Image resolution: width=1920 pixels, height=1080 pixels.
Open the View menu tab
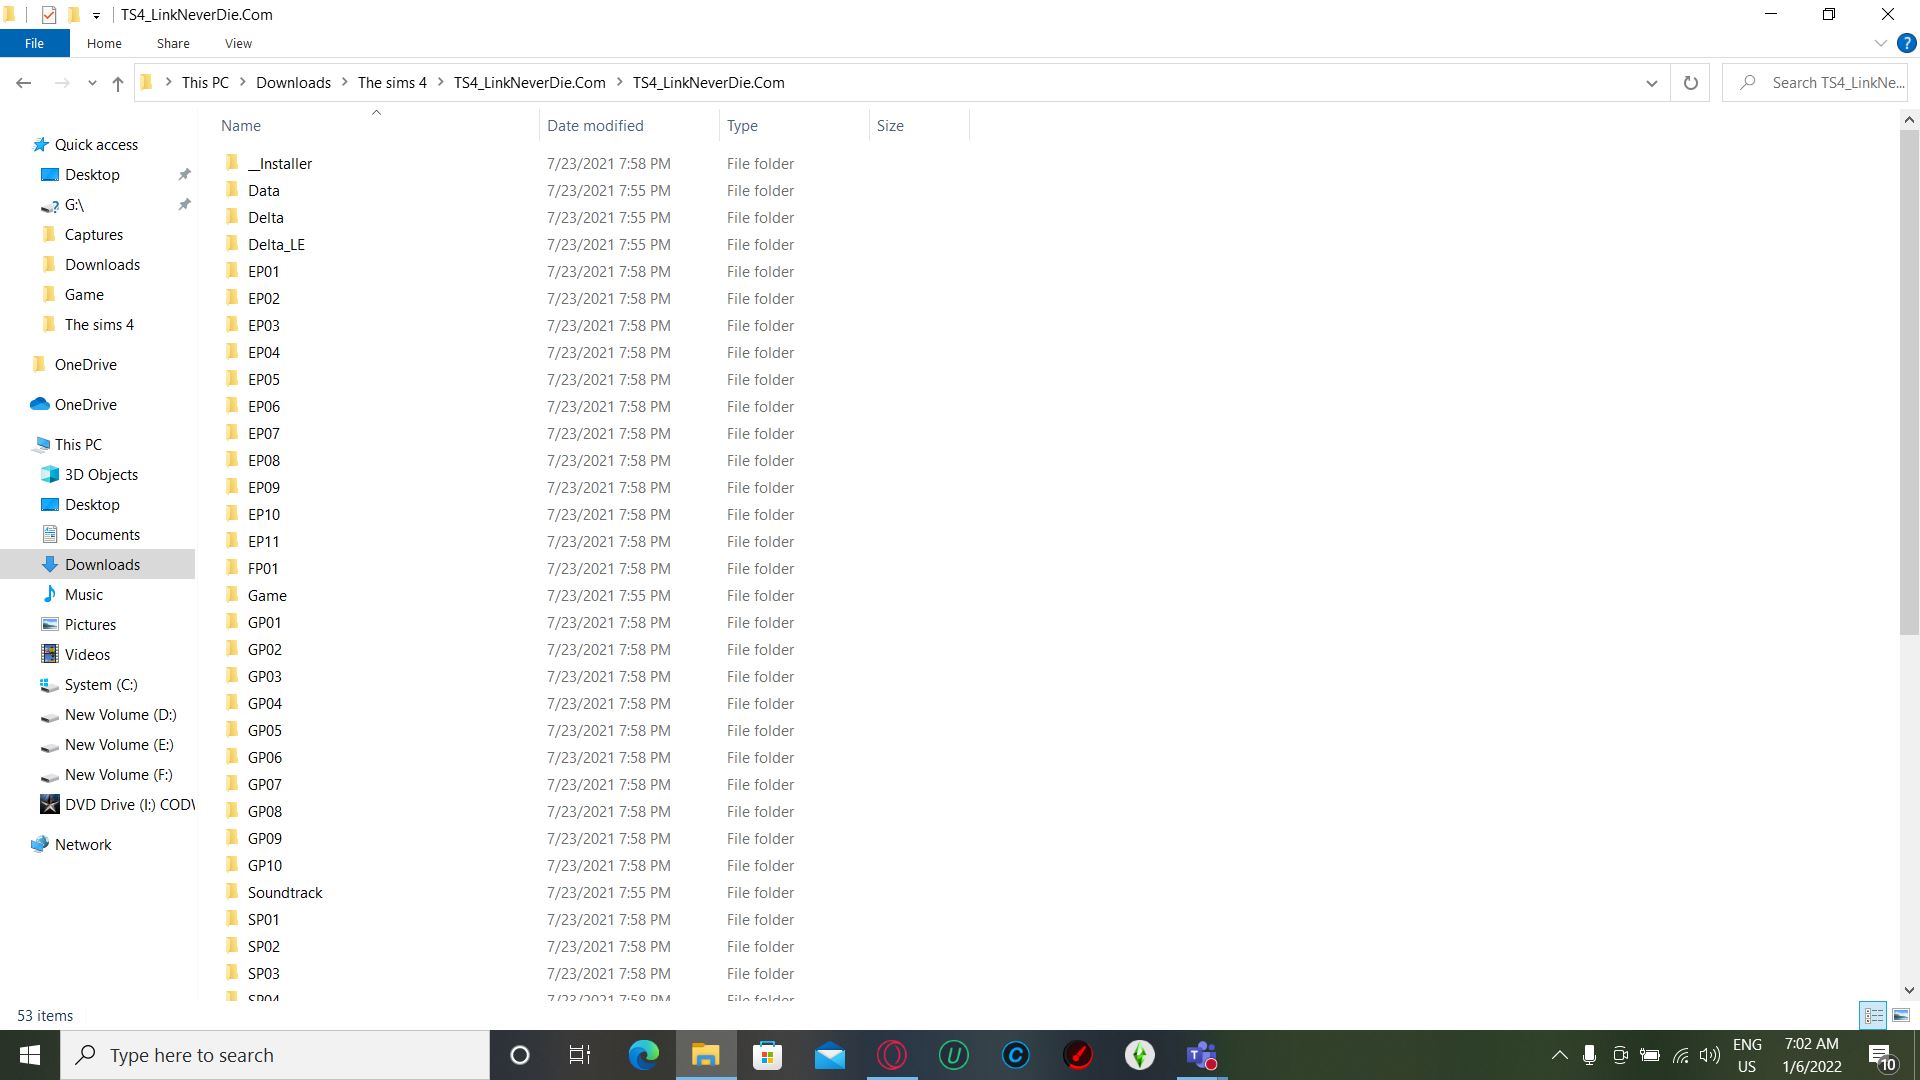click(237, 44)
